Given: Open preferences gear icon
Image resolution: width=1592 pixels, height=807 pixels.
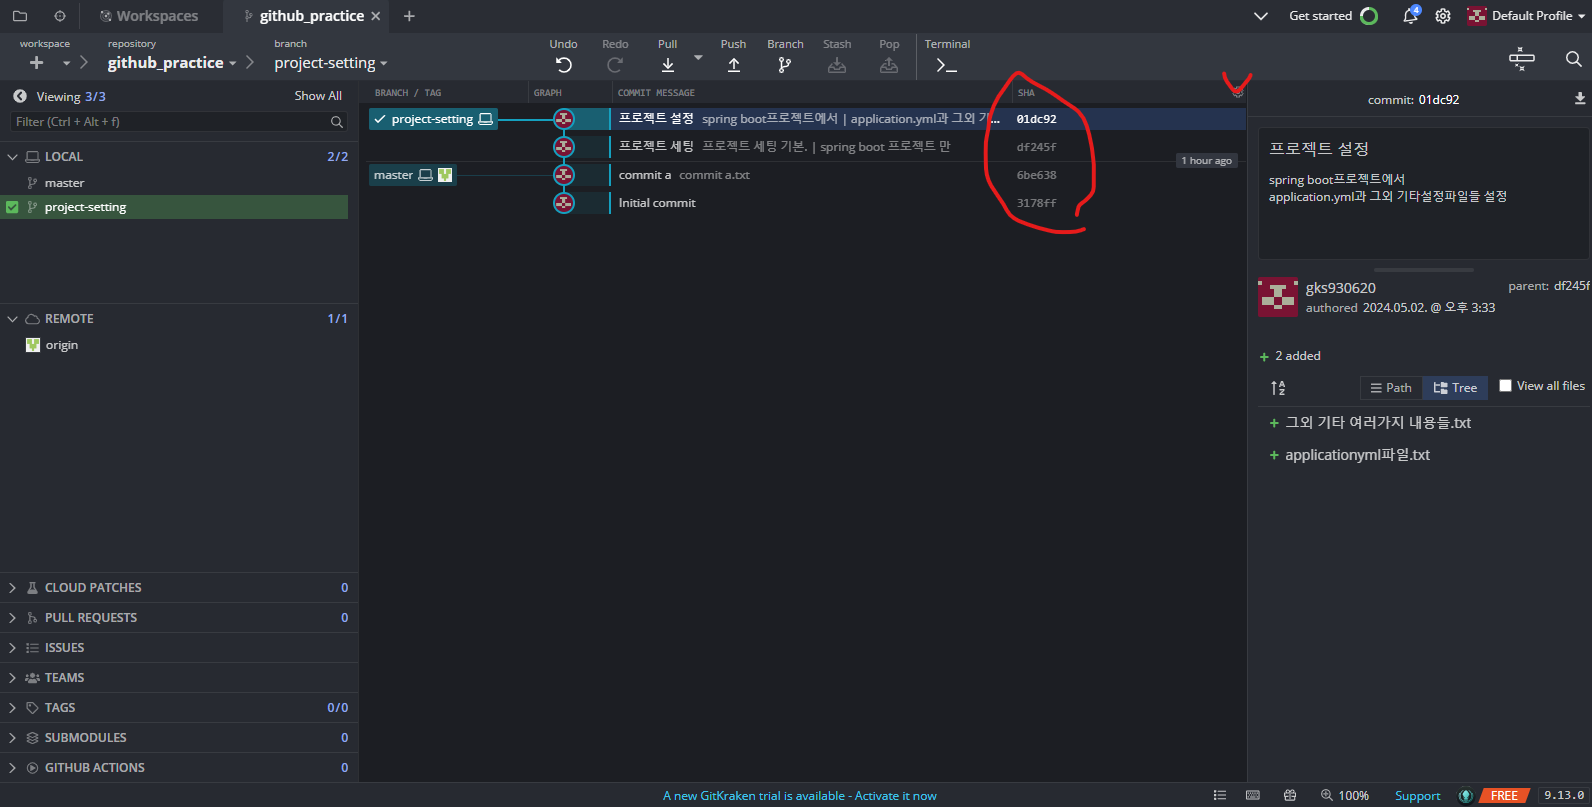Looking at the screenshot, I should point(1443,16).
